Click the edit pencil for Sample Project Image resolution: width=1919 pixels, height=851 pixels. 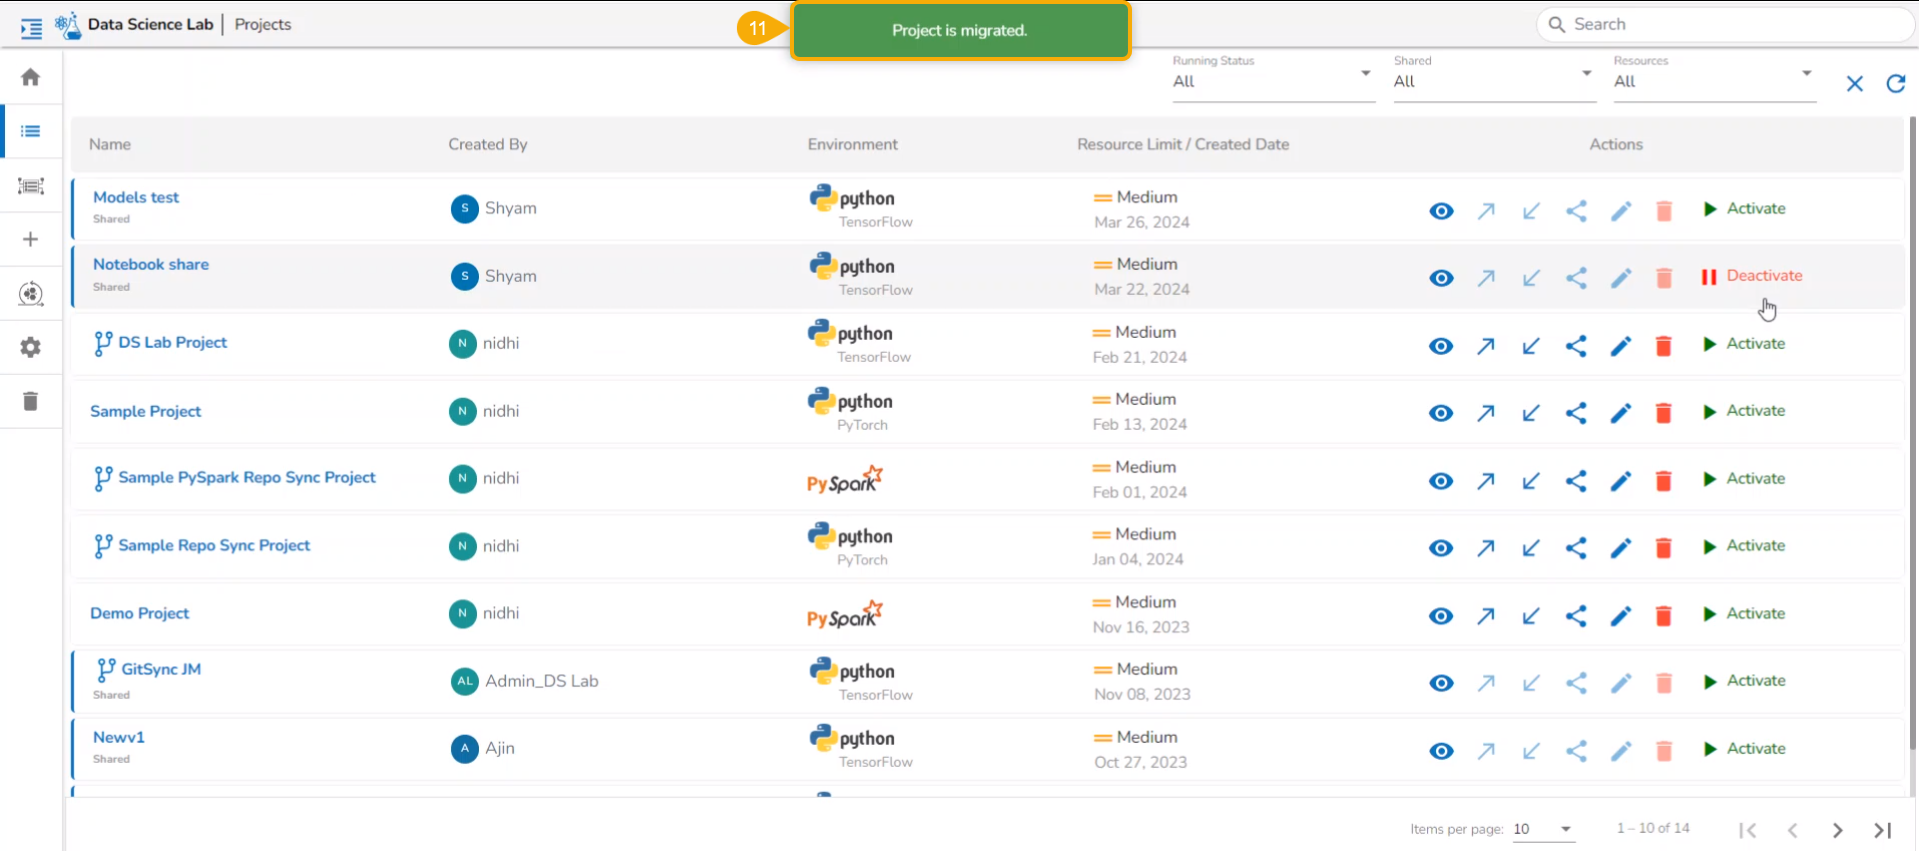[x=1621, y=413]
